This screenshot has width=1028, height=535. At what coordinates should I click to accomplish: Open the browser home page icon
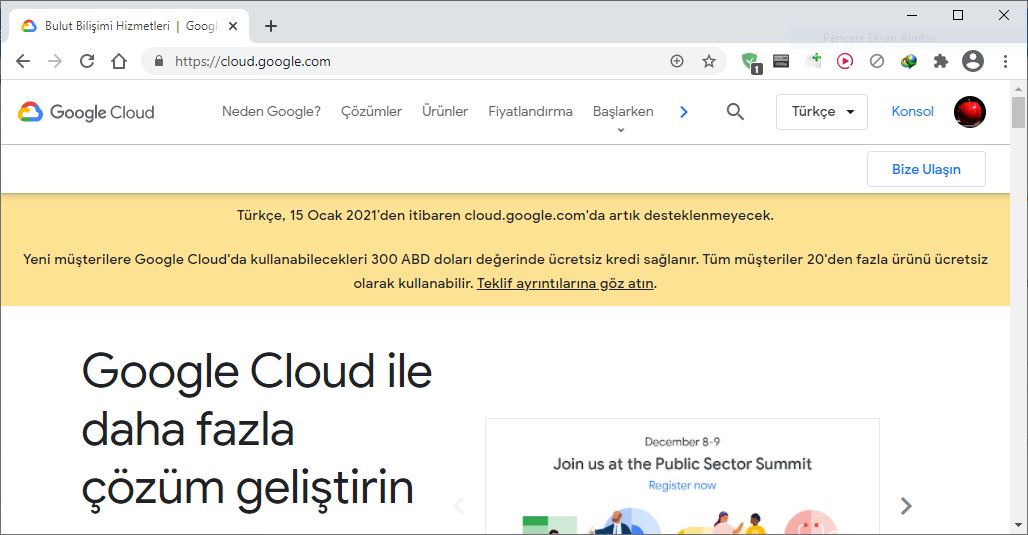[119, 61]
